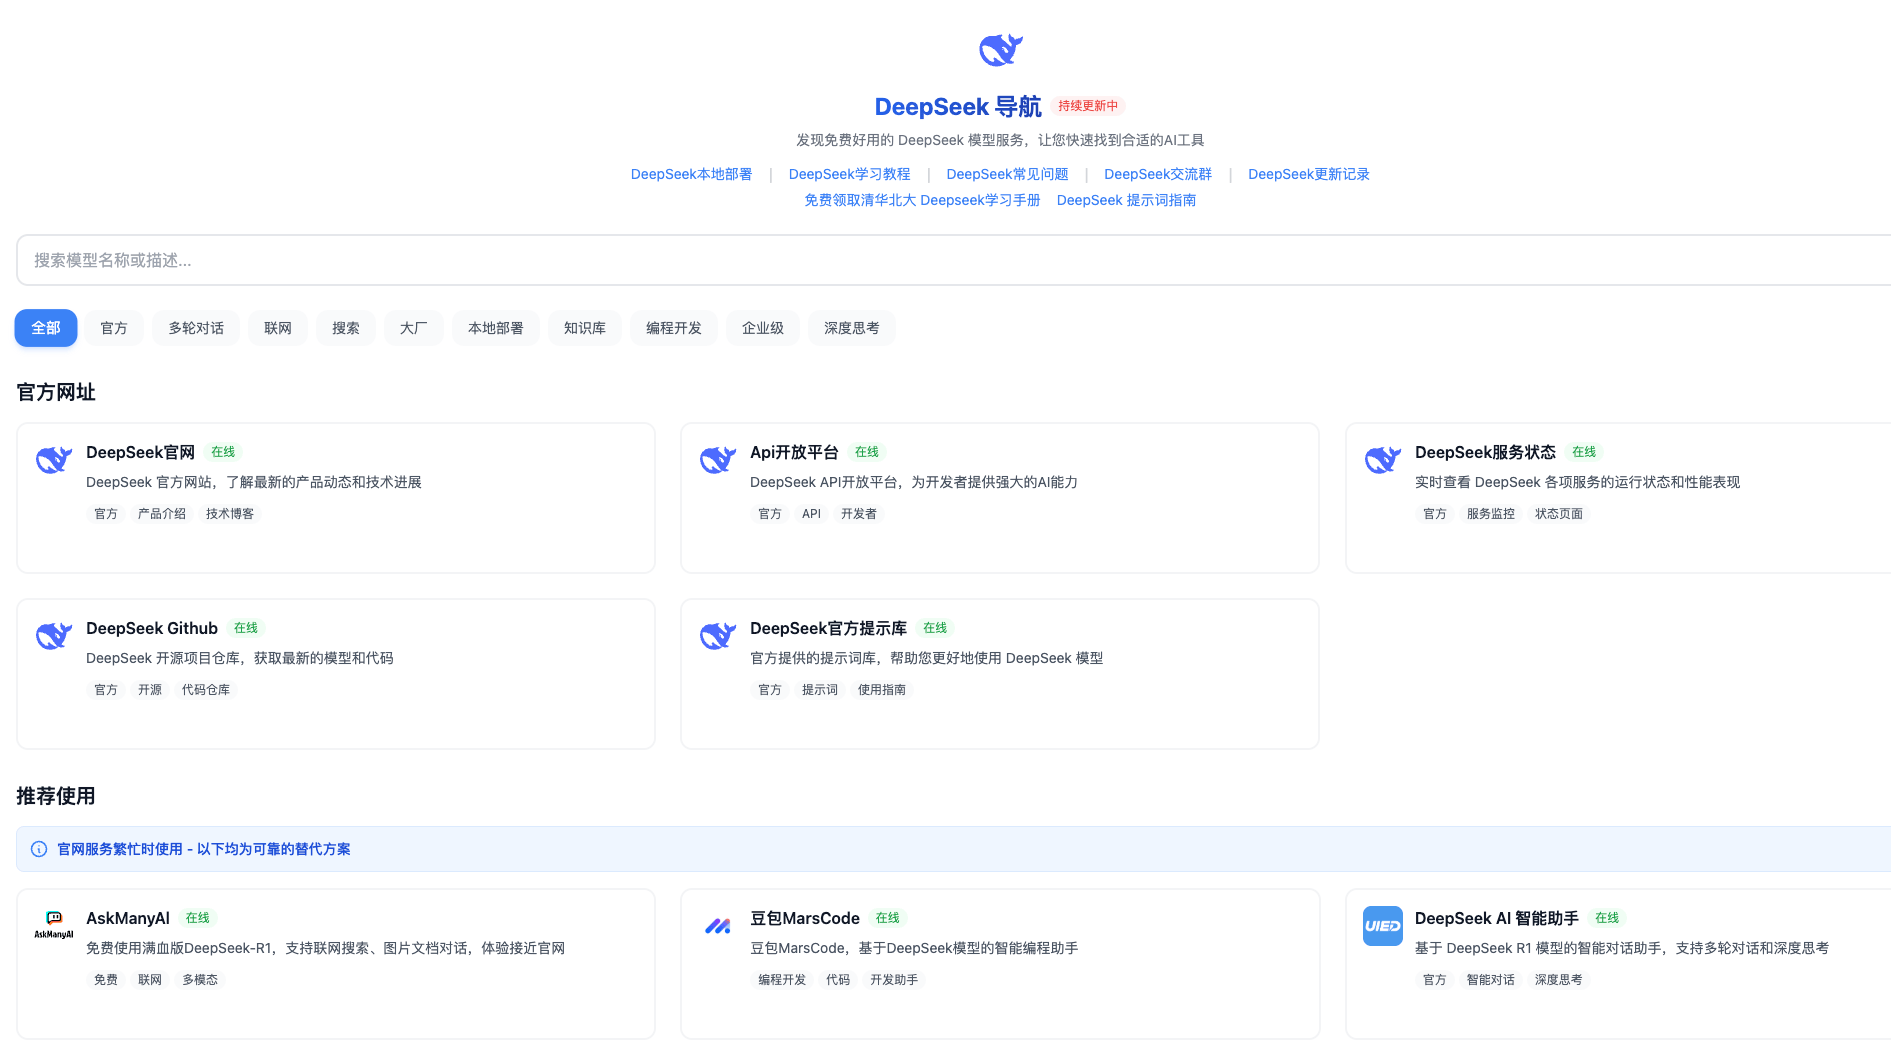Click the 多模态 tag on AskManyAI card
Image resolution: width=1891 pixels, height=1046 pixels.
[200, 980]
